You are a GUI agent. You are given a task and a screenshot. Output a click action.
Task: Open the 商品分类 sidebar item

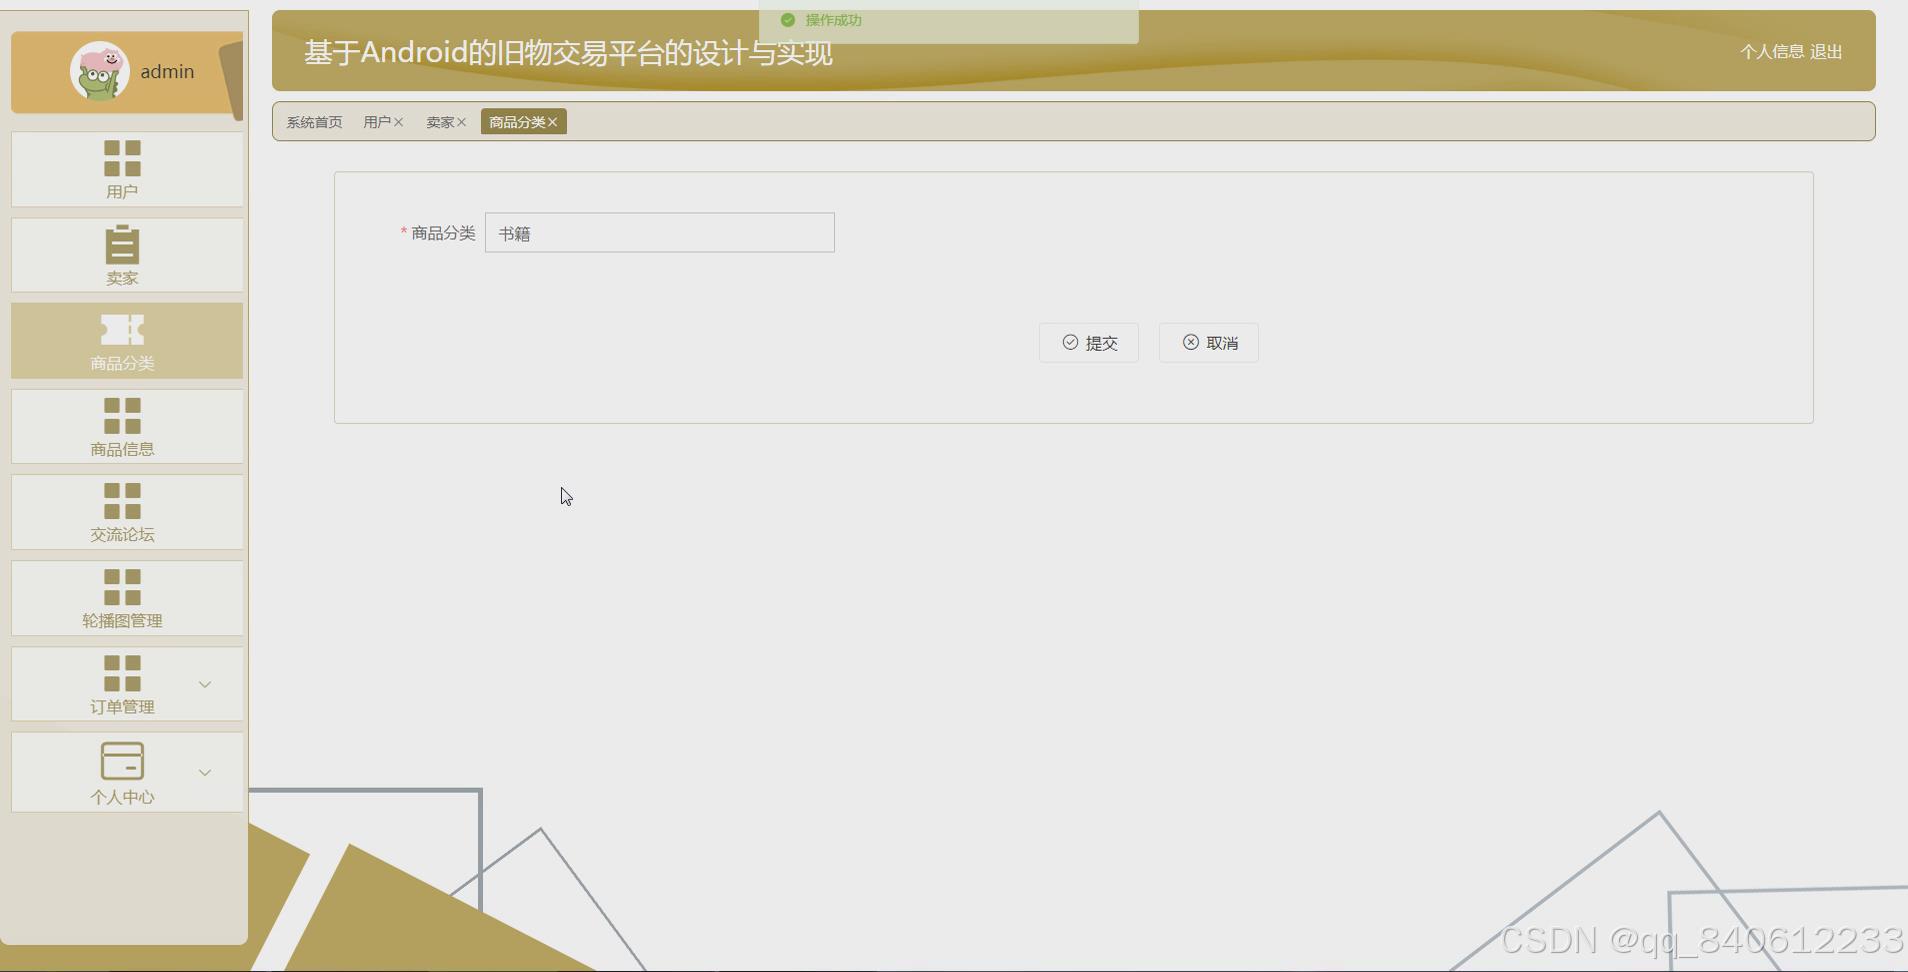[x=122, y=341]
